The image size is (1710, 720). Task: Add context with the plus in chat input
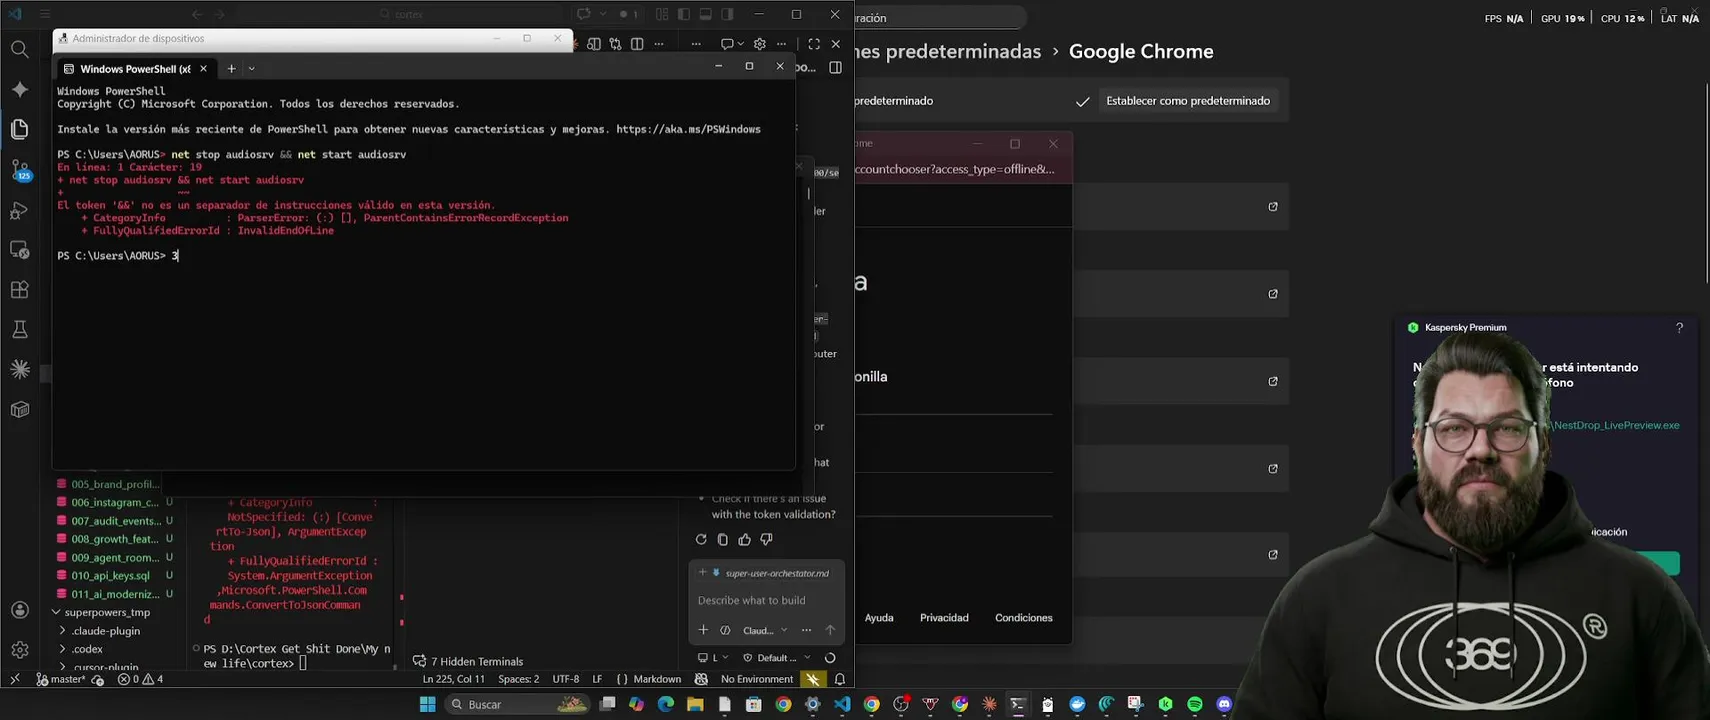pyautogui.click(x=703, y=630)
